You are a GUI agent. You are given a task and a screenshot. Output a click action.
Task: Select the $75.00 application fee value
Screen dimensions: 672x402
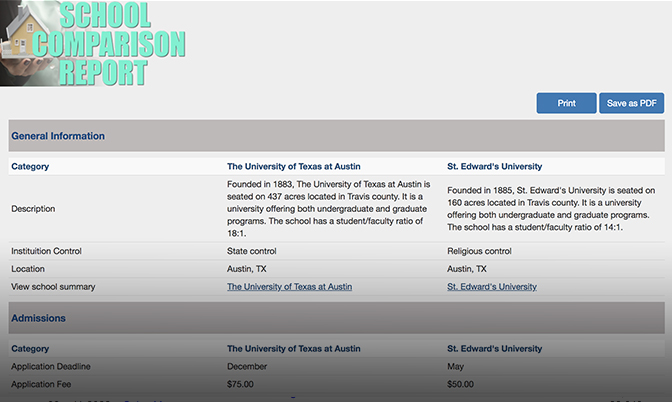[241, 384]
